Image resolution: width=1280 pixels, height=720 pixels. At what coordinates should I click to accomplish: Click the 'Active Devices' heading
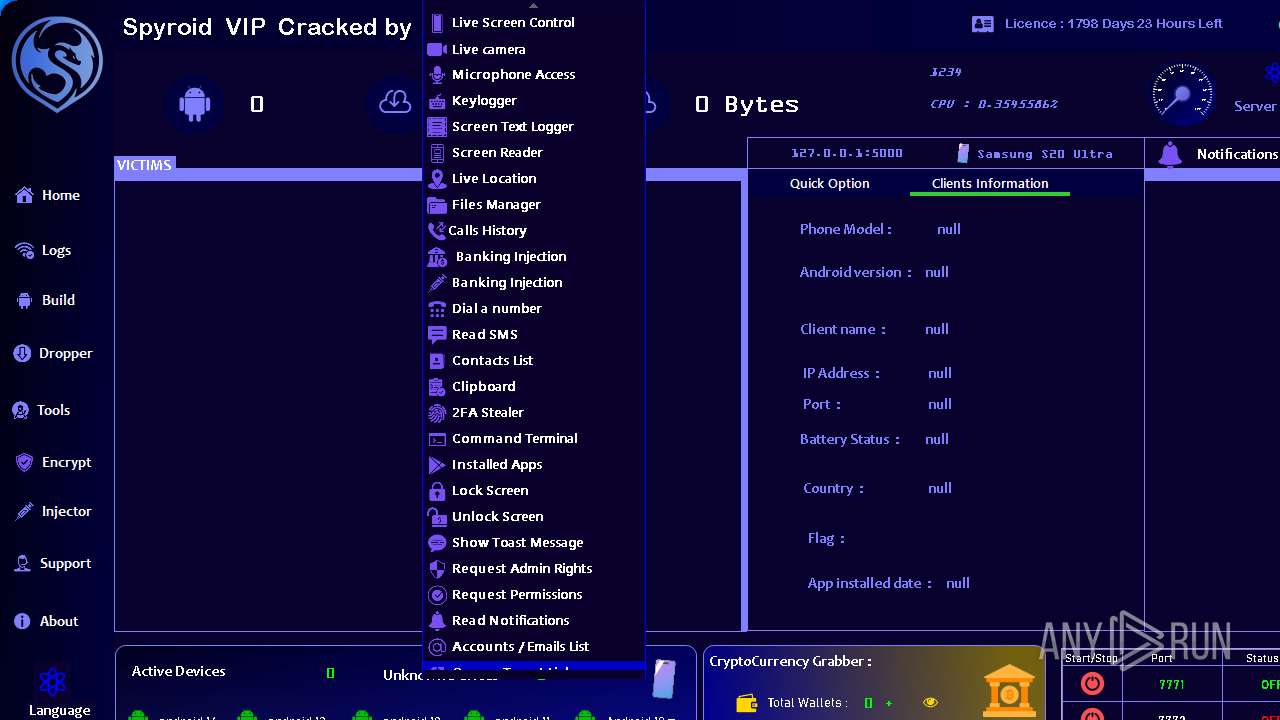[179, 671]
